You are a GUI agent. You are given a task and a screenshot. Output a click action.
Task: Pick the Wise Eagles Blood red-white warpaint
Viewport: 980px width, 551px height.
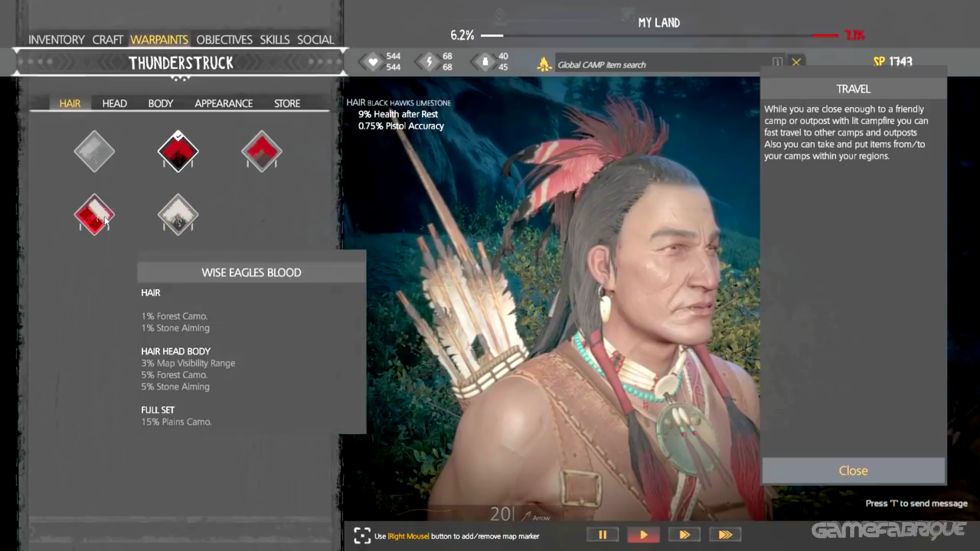pos(94,214)
